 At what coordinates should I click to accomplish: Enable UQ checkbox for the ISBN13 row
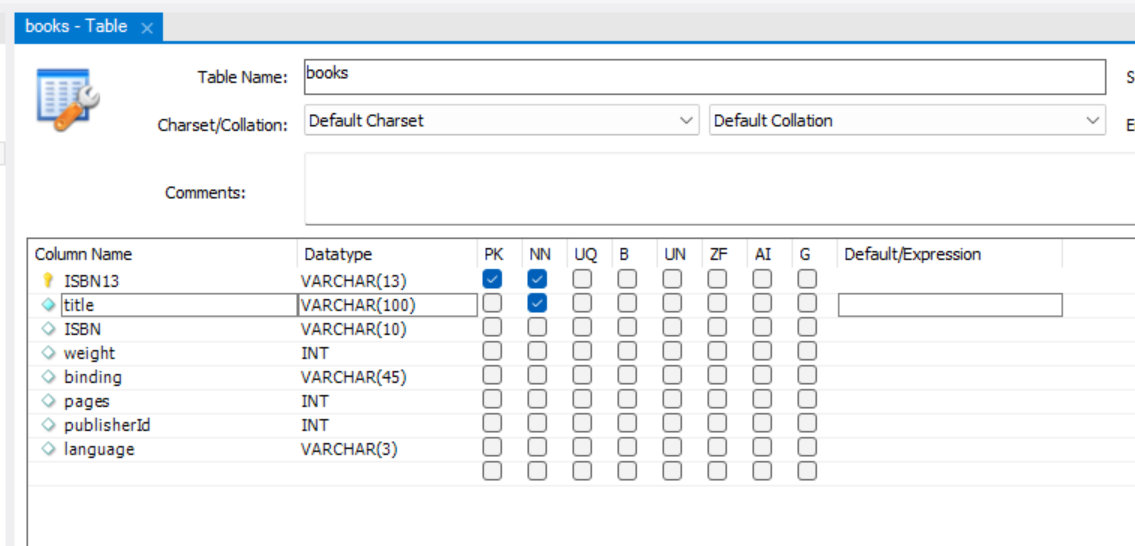click(x=582, y=279)
